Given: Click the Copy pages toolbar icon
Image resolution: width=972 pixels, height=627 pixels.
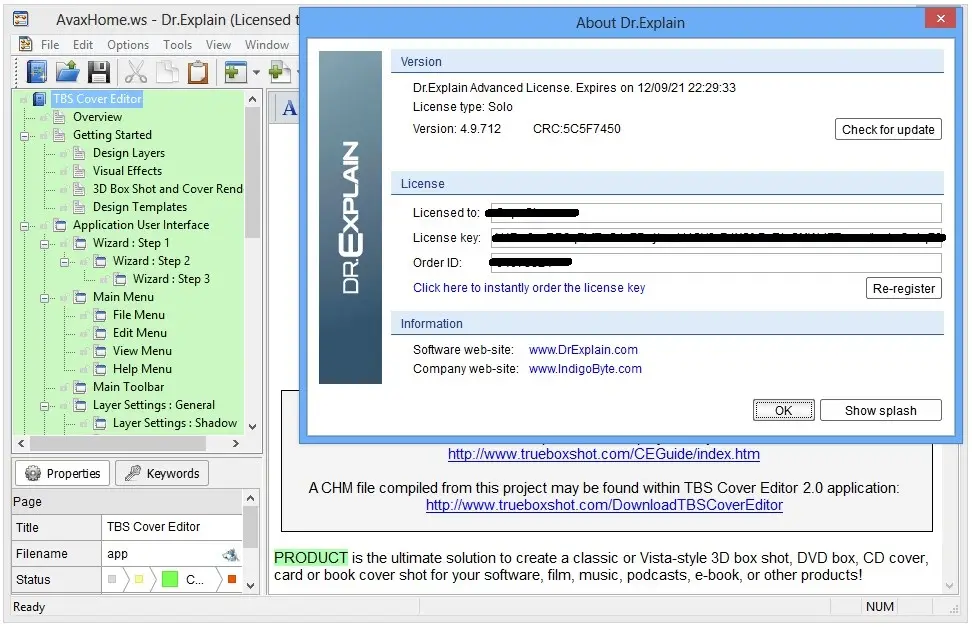Looking at the screenshot, I should [x=167, y=72].
